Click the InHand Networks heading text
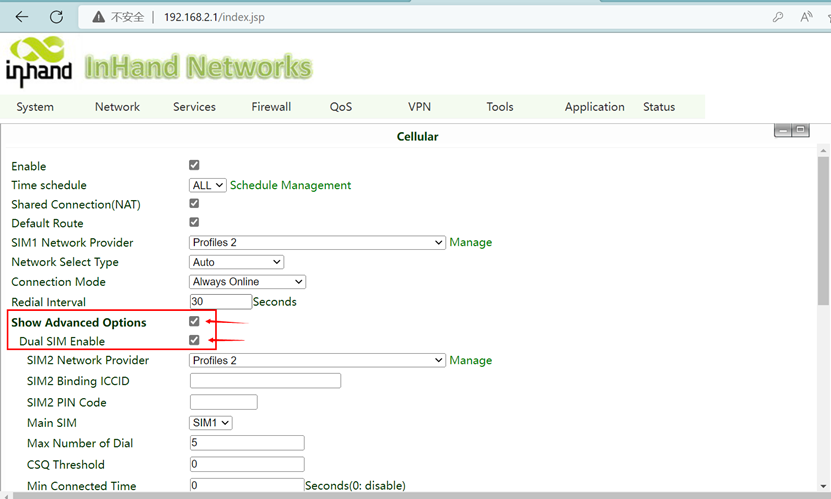The image size is (831, 499). (198, 67)
